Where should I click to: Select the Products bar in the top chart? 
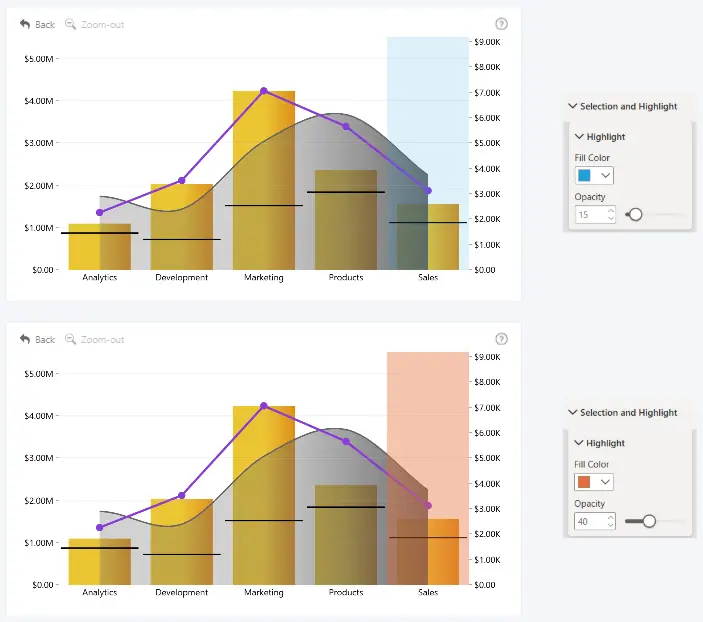point(346,220)
